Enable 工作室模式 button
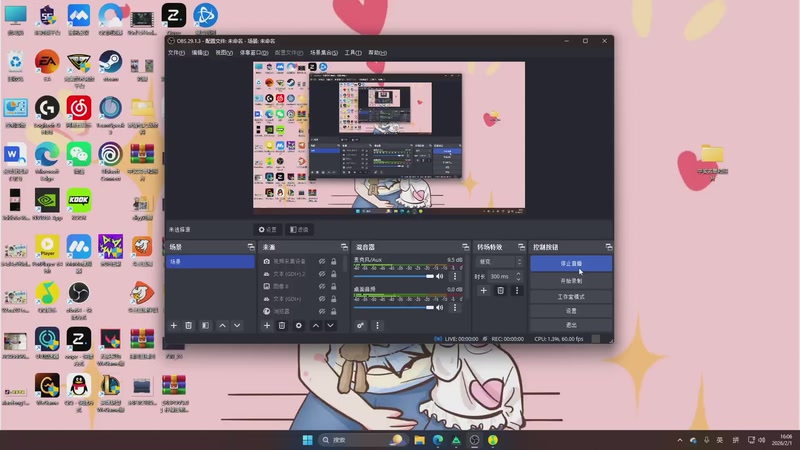800x450 pixels. pos(571,296)
